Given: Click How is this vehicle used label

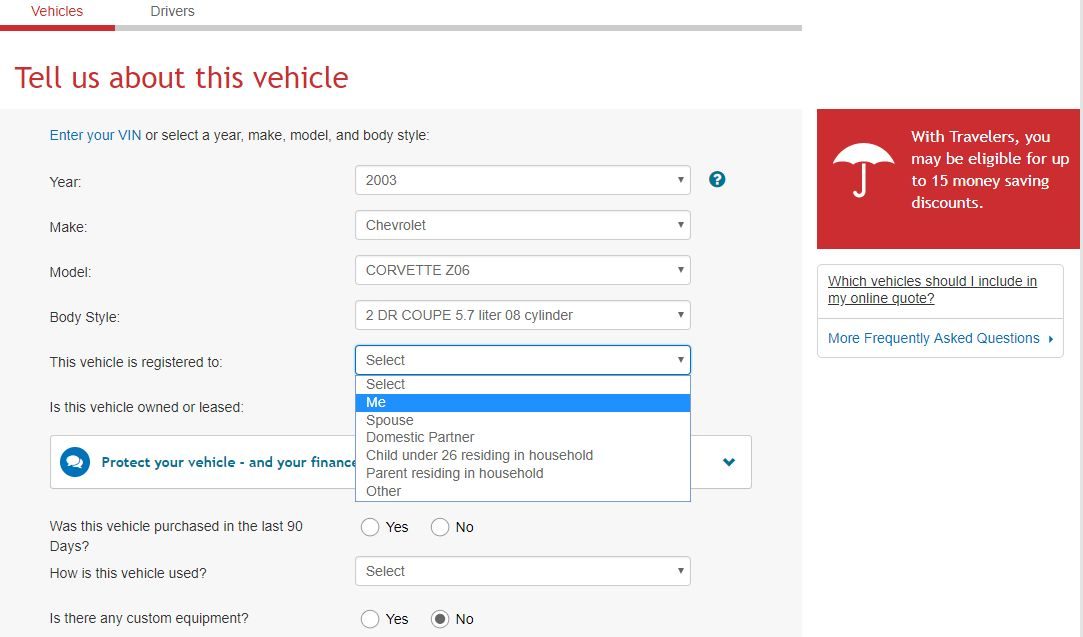Looking at the screenshot, I should click(128, 573).
